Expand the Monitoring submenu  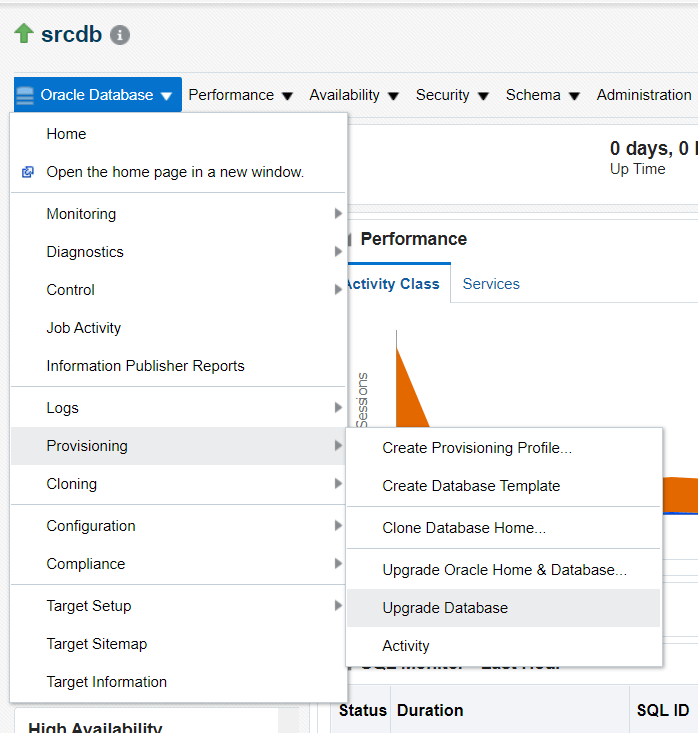(x=338, y=214)
